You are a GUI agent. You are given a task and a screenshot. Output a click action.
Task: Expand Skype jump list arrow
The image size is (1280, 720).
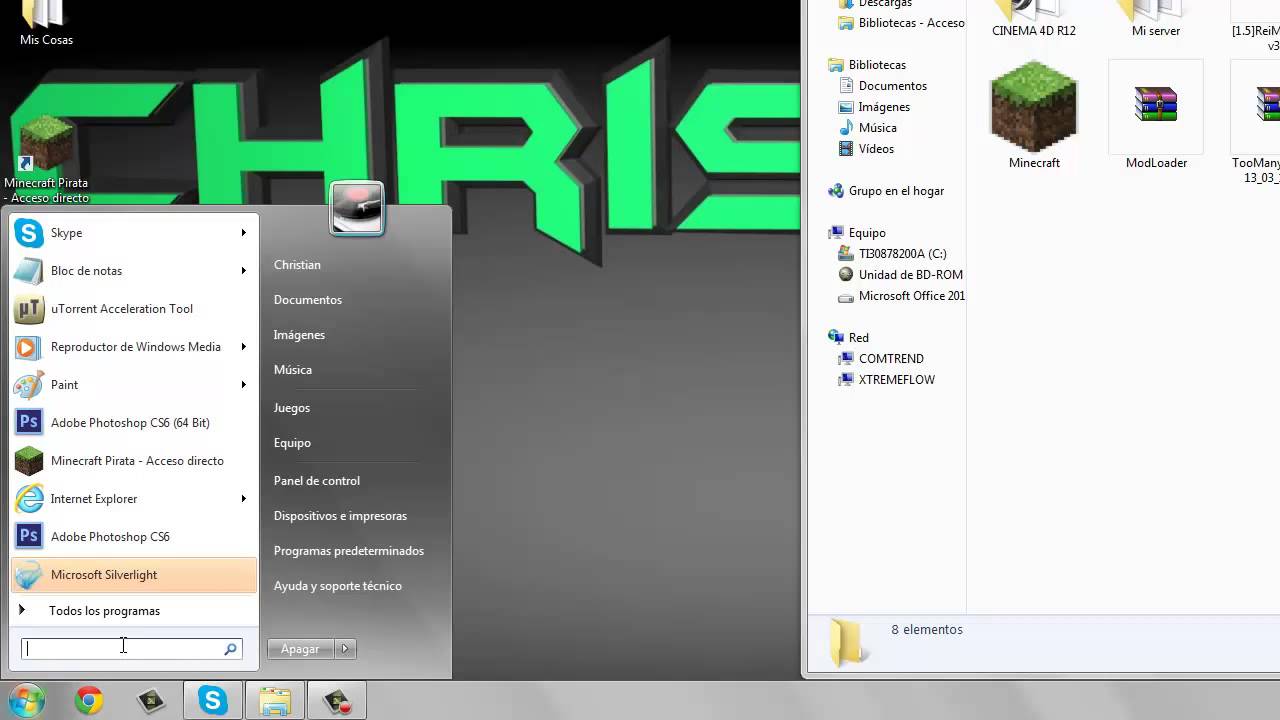click(x=243, y=233)
